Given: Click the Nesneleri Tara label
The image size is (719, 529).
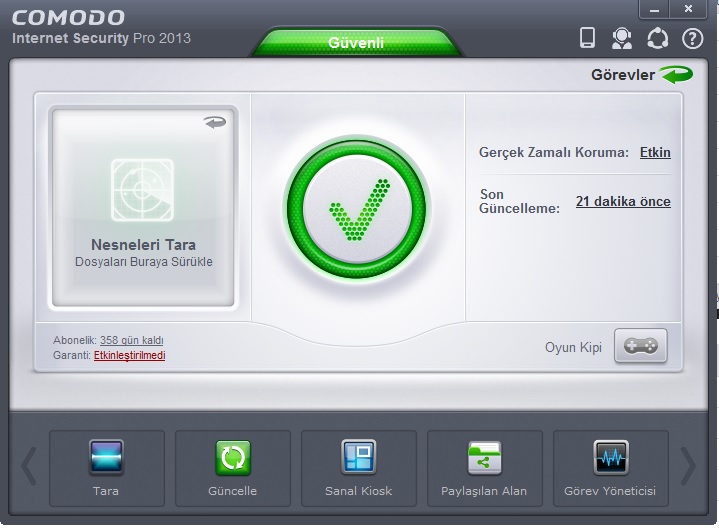Looking at the screenshot, I should click(144, 245).
